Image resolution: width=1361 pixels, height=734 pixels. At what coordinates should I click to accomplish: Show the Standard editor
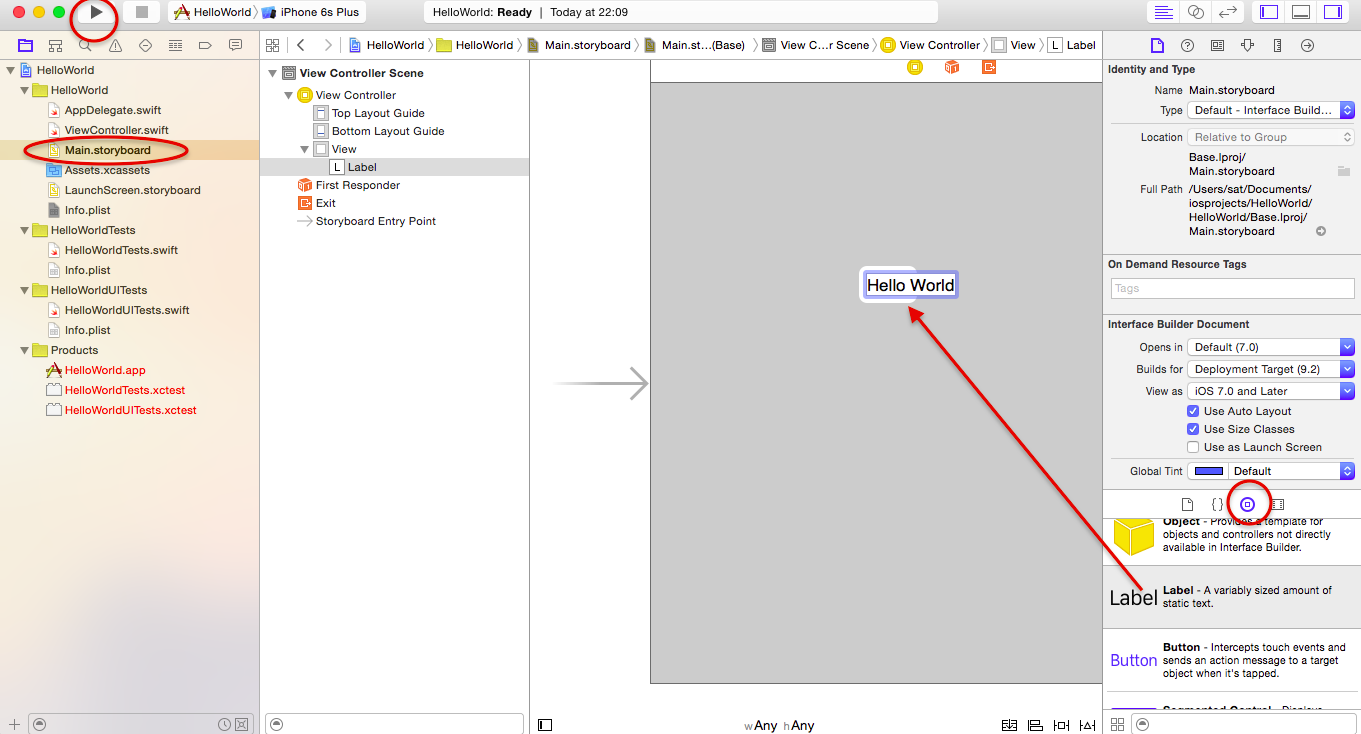coord(1163,12)
